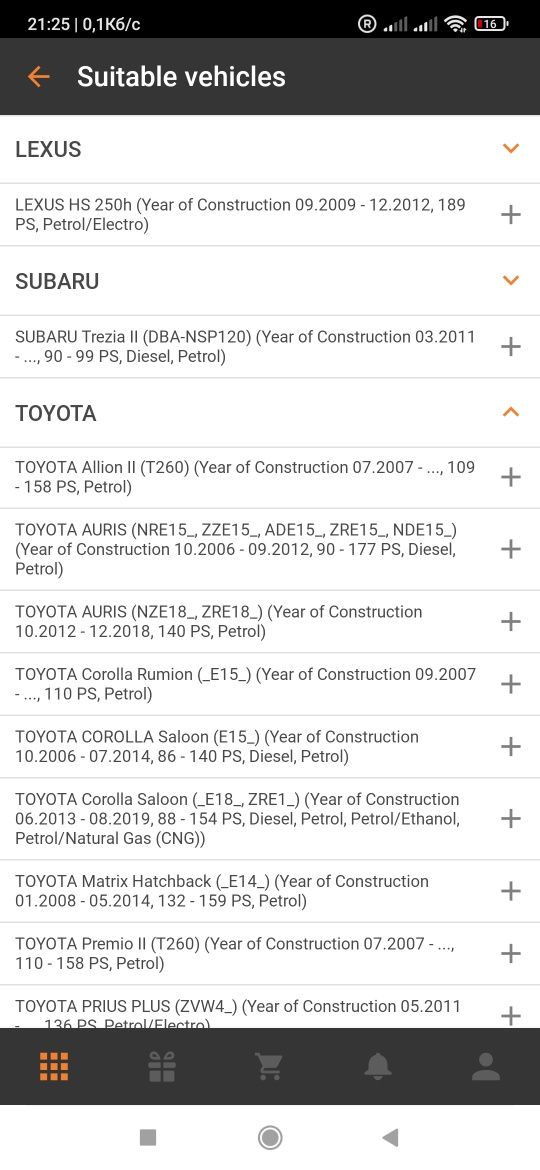Tap the Android recent apps square
Image resolution: width=540 pixels, height=1170 pixels.
[x=148, y=1137]
